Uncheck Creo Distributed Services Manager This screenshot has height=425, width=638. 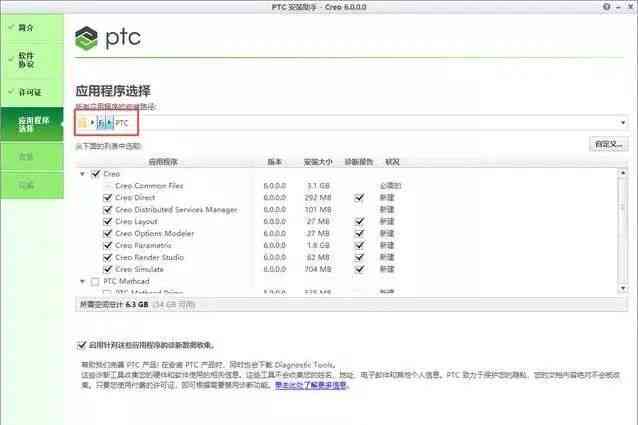107,210
